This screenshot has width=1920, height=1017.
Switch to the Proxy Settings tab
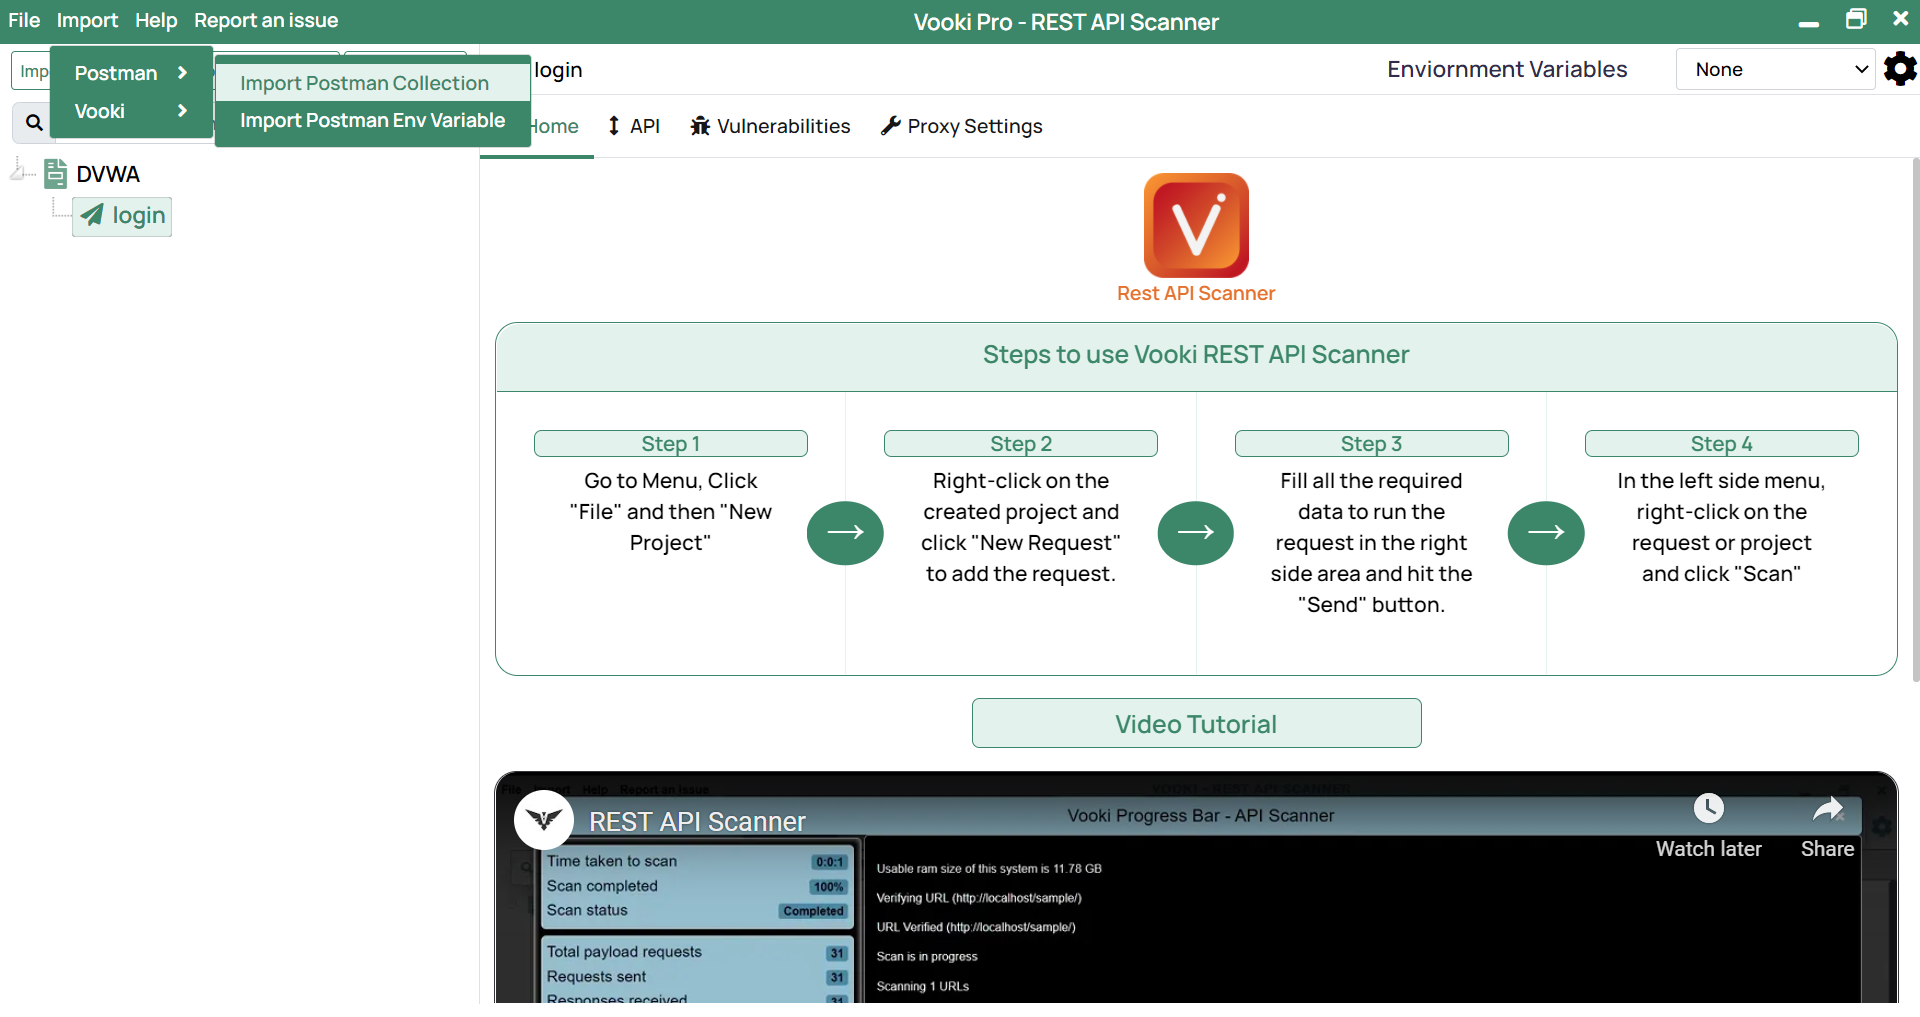(961, 126)
